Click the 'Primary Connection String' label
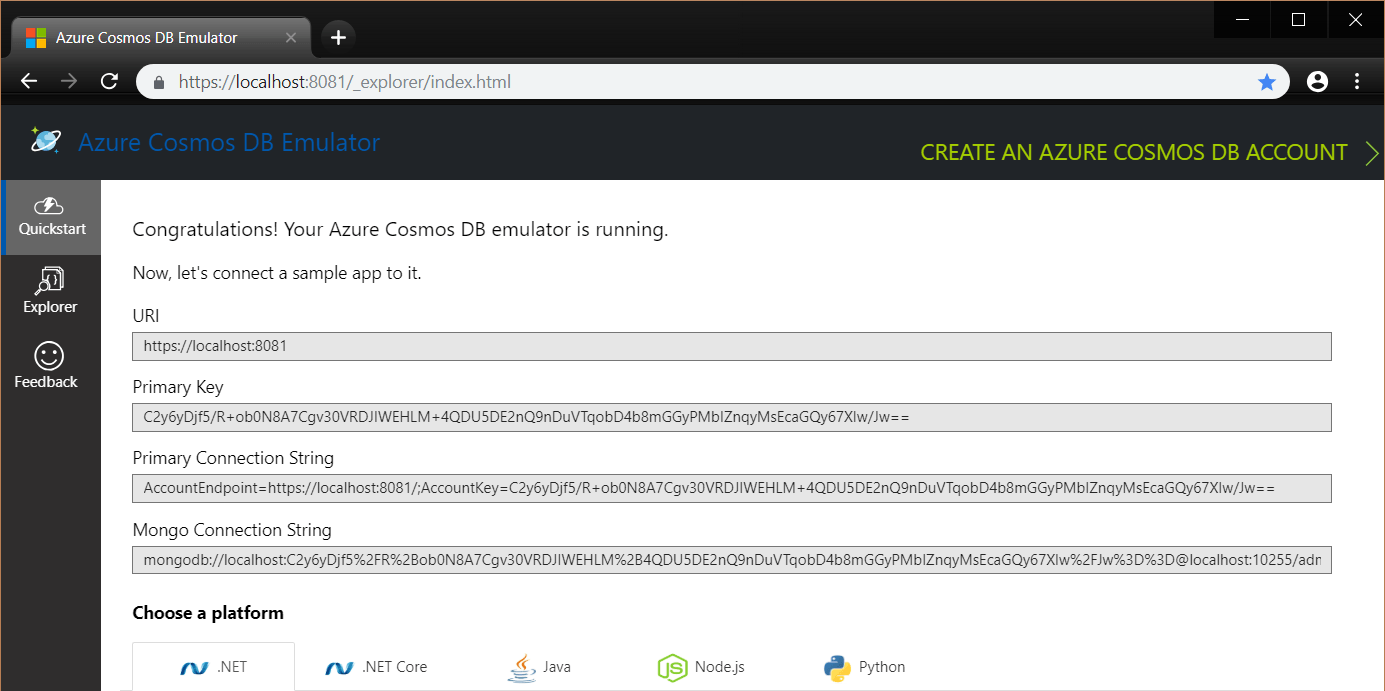 [233, 458]
